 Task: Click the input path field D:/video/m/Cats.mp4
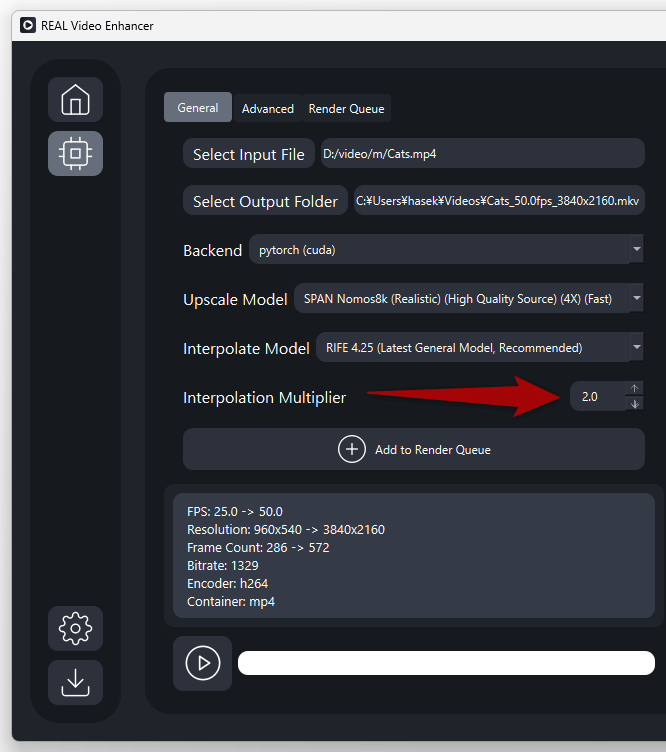coord(482,153)
